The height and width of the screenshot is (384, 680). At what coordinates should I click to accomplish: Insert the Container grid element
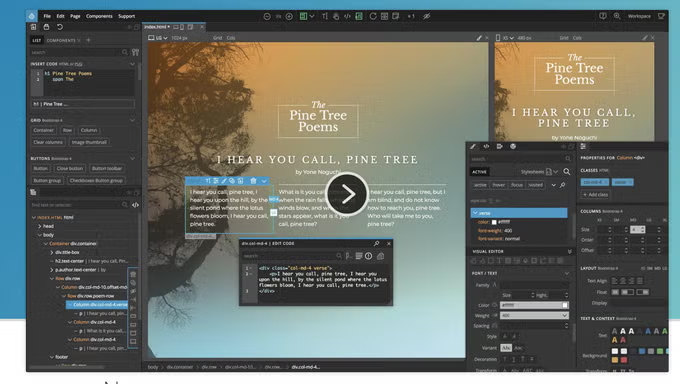(43, 130)
